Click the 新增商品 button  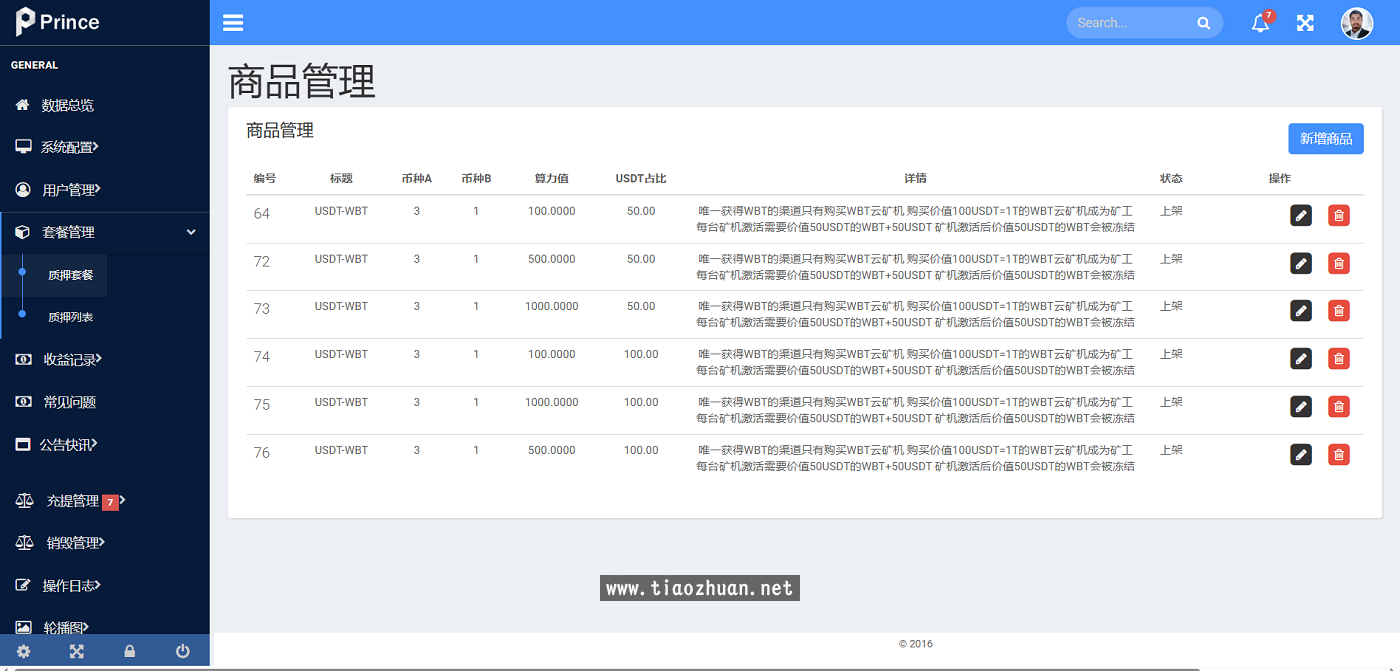pos(1325,139)
